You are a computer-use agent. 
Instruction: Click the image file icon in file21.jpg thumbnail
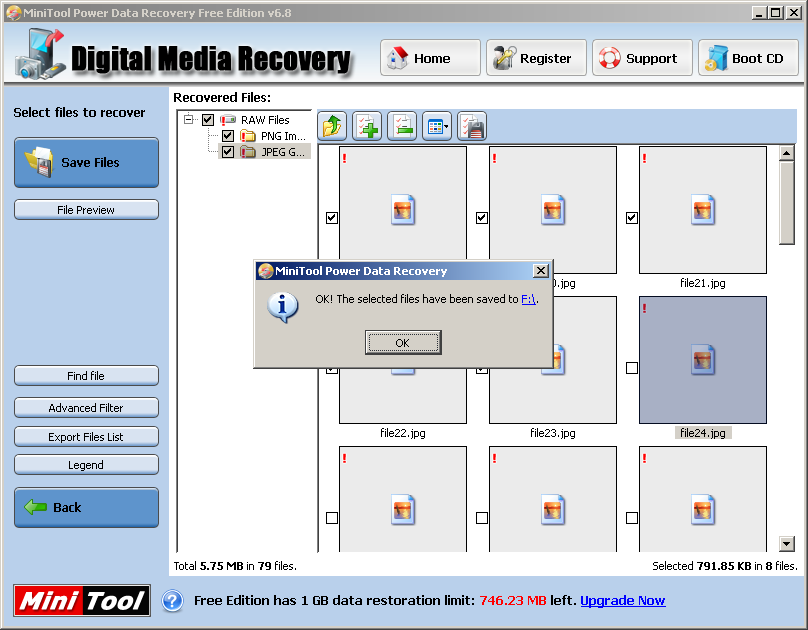tap(702, 210)
